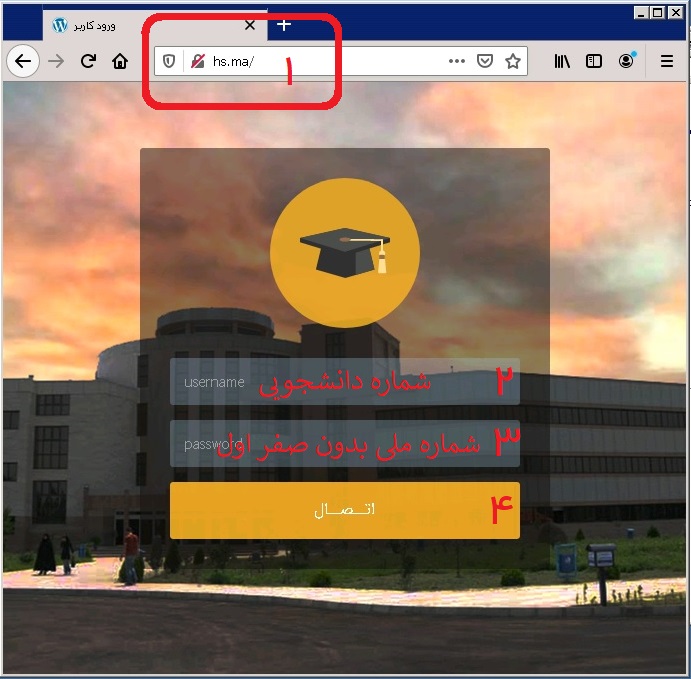Image resolution: width=691 pixels, height=679 pixels.
Task: Close the 'ورود کاربر' tab
Action: coord(250,25)
